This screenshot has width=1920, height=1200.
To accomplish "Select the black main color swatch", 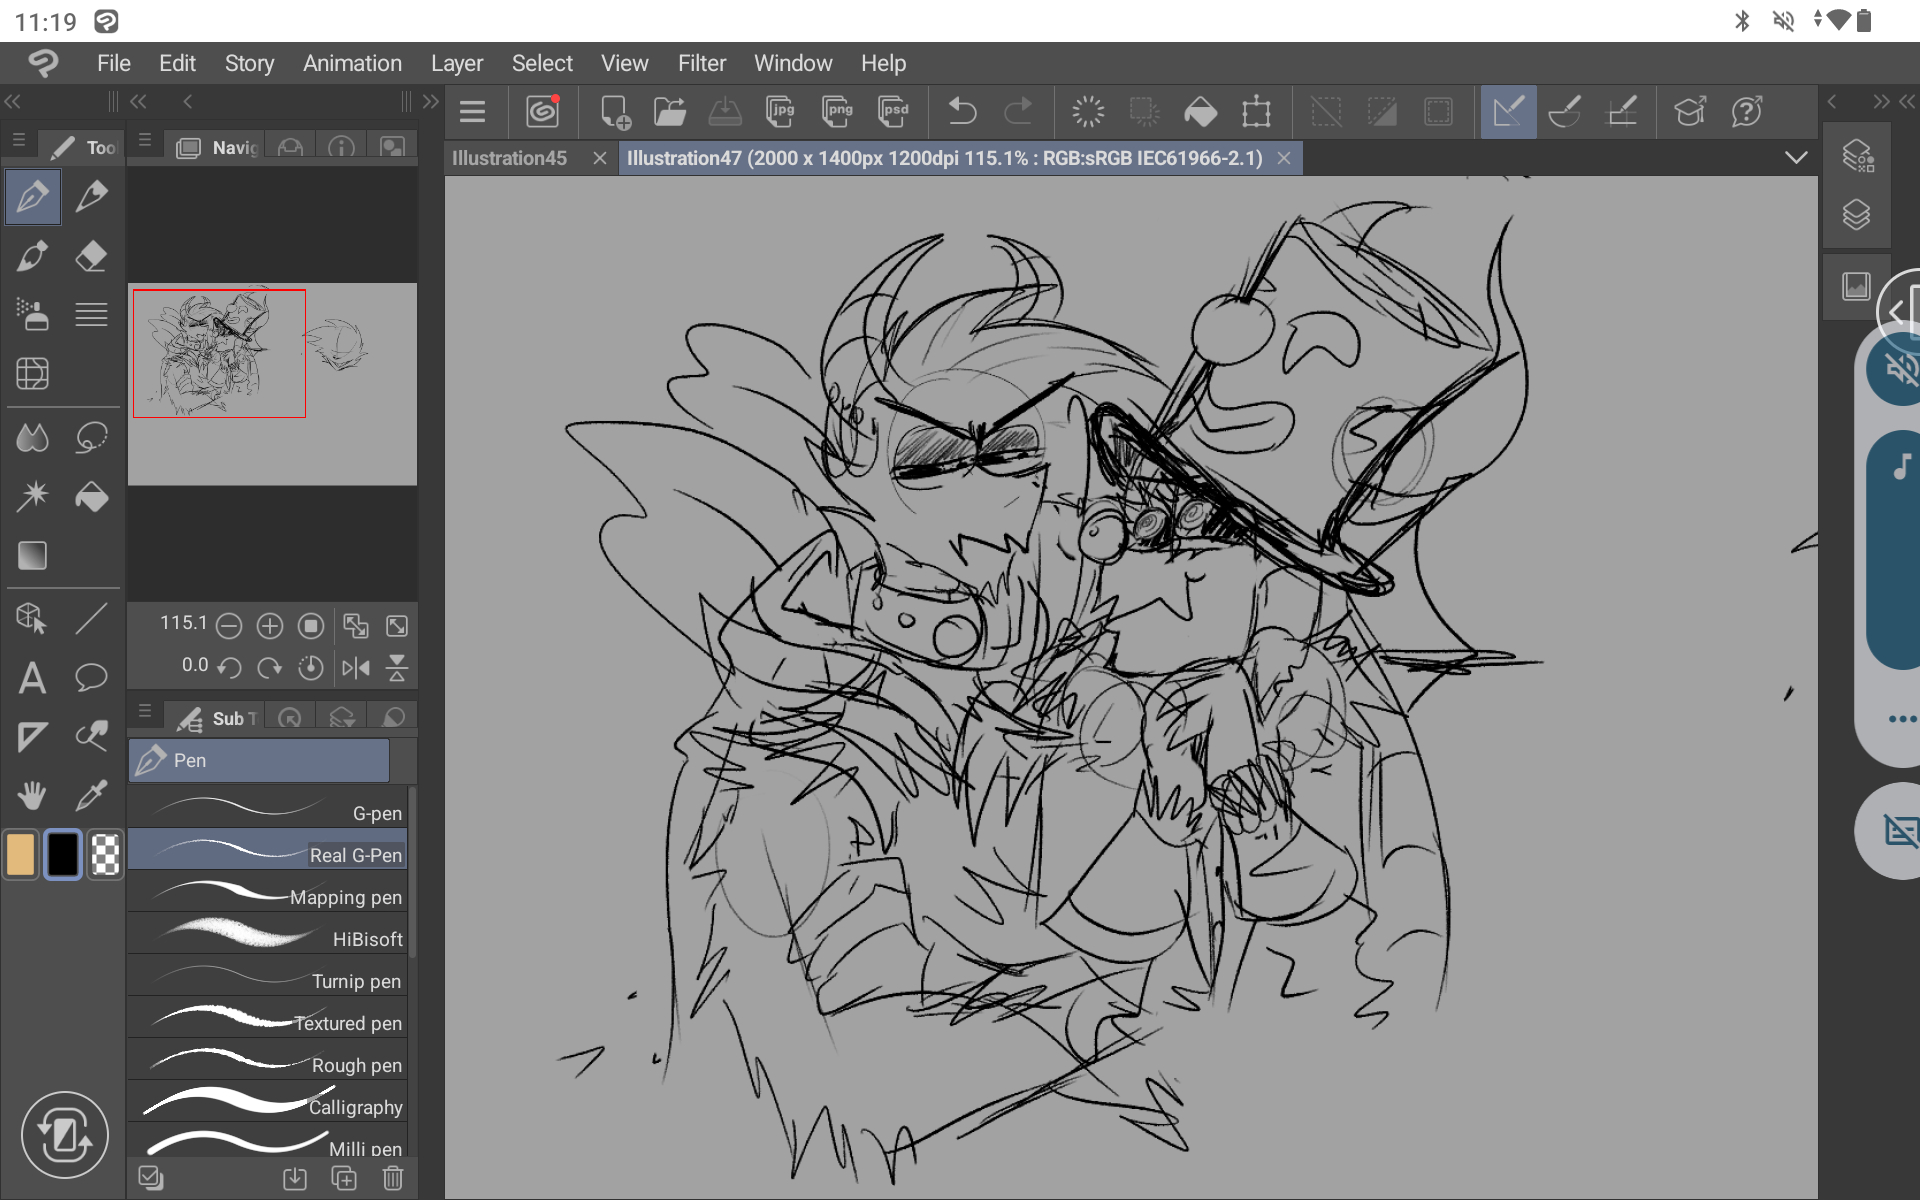I will coord(63,855).
